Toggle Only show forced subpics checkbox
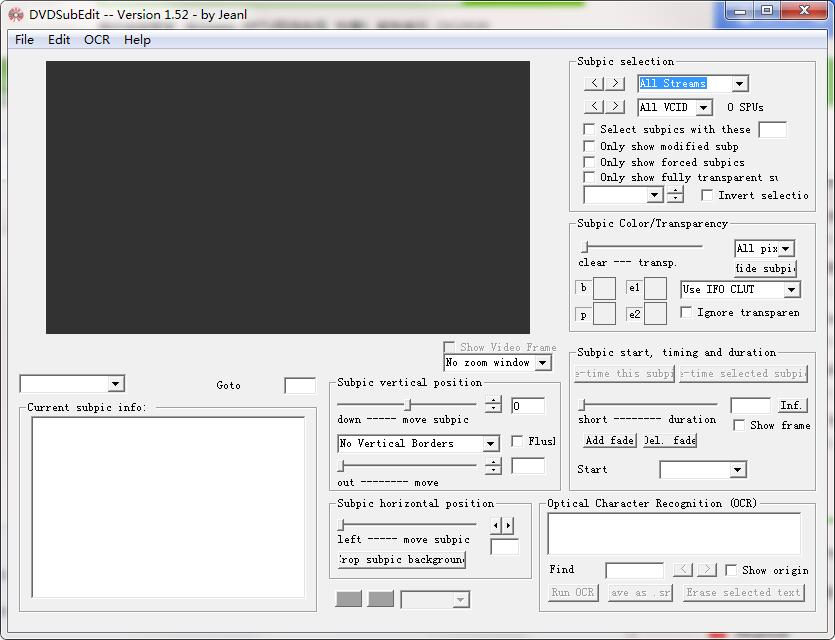835x640 pixels. pos(589,162)
